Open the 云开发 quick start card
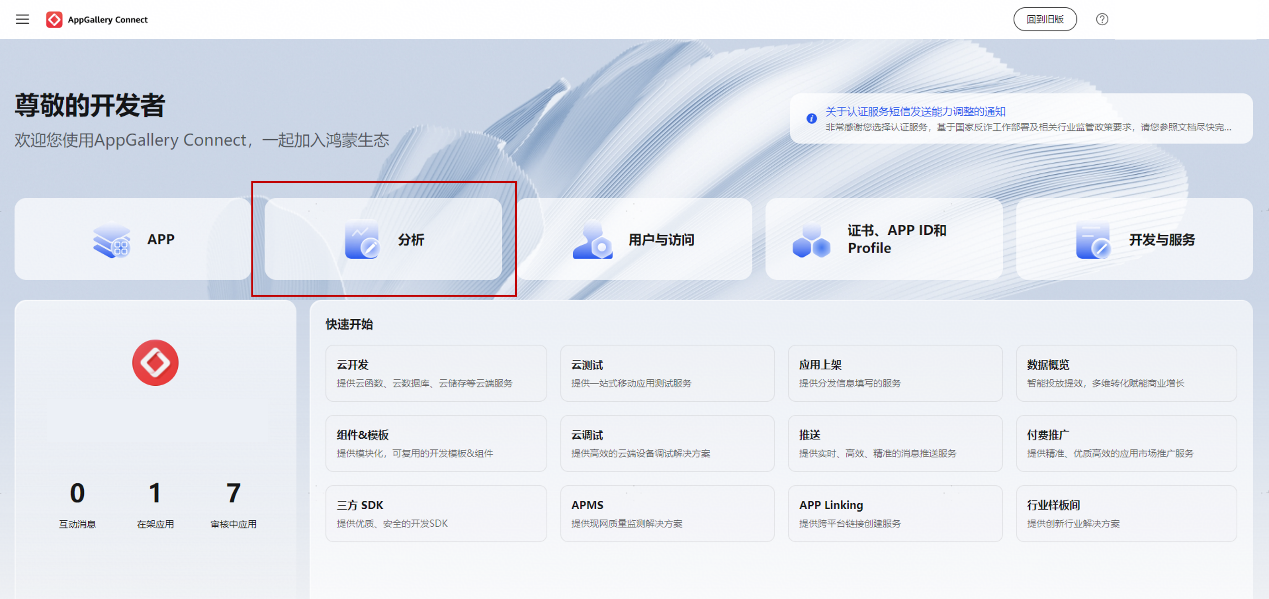 point(436,373)
